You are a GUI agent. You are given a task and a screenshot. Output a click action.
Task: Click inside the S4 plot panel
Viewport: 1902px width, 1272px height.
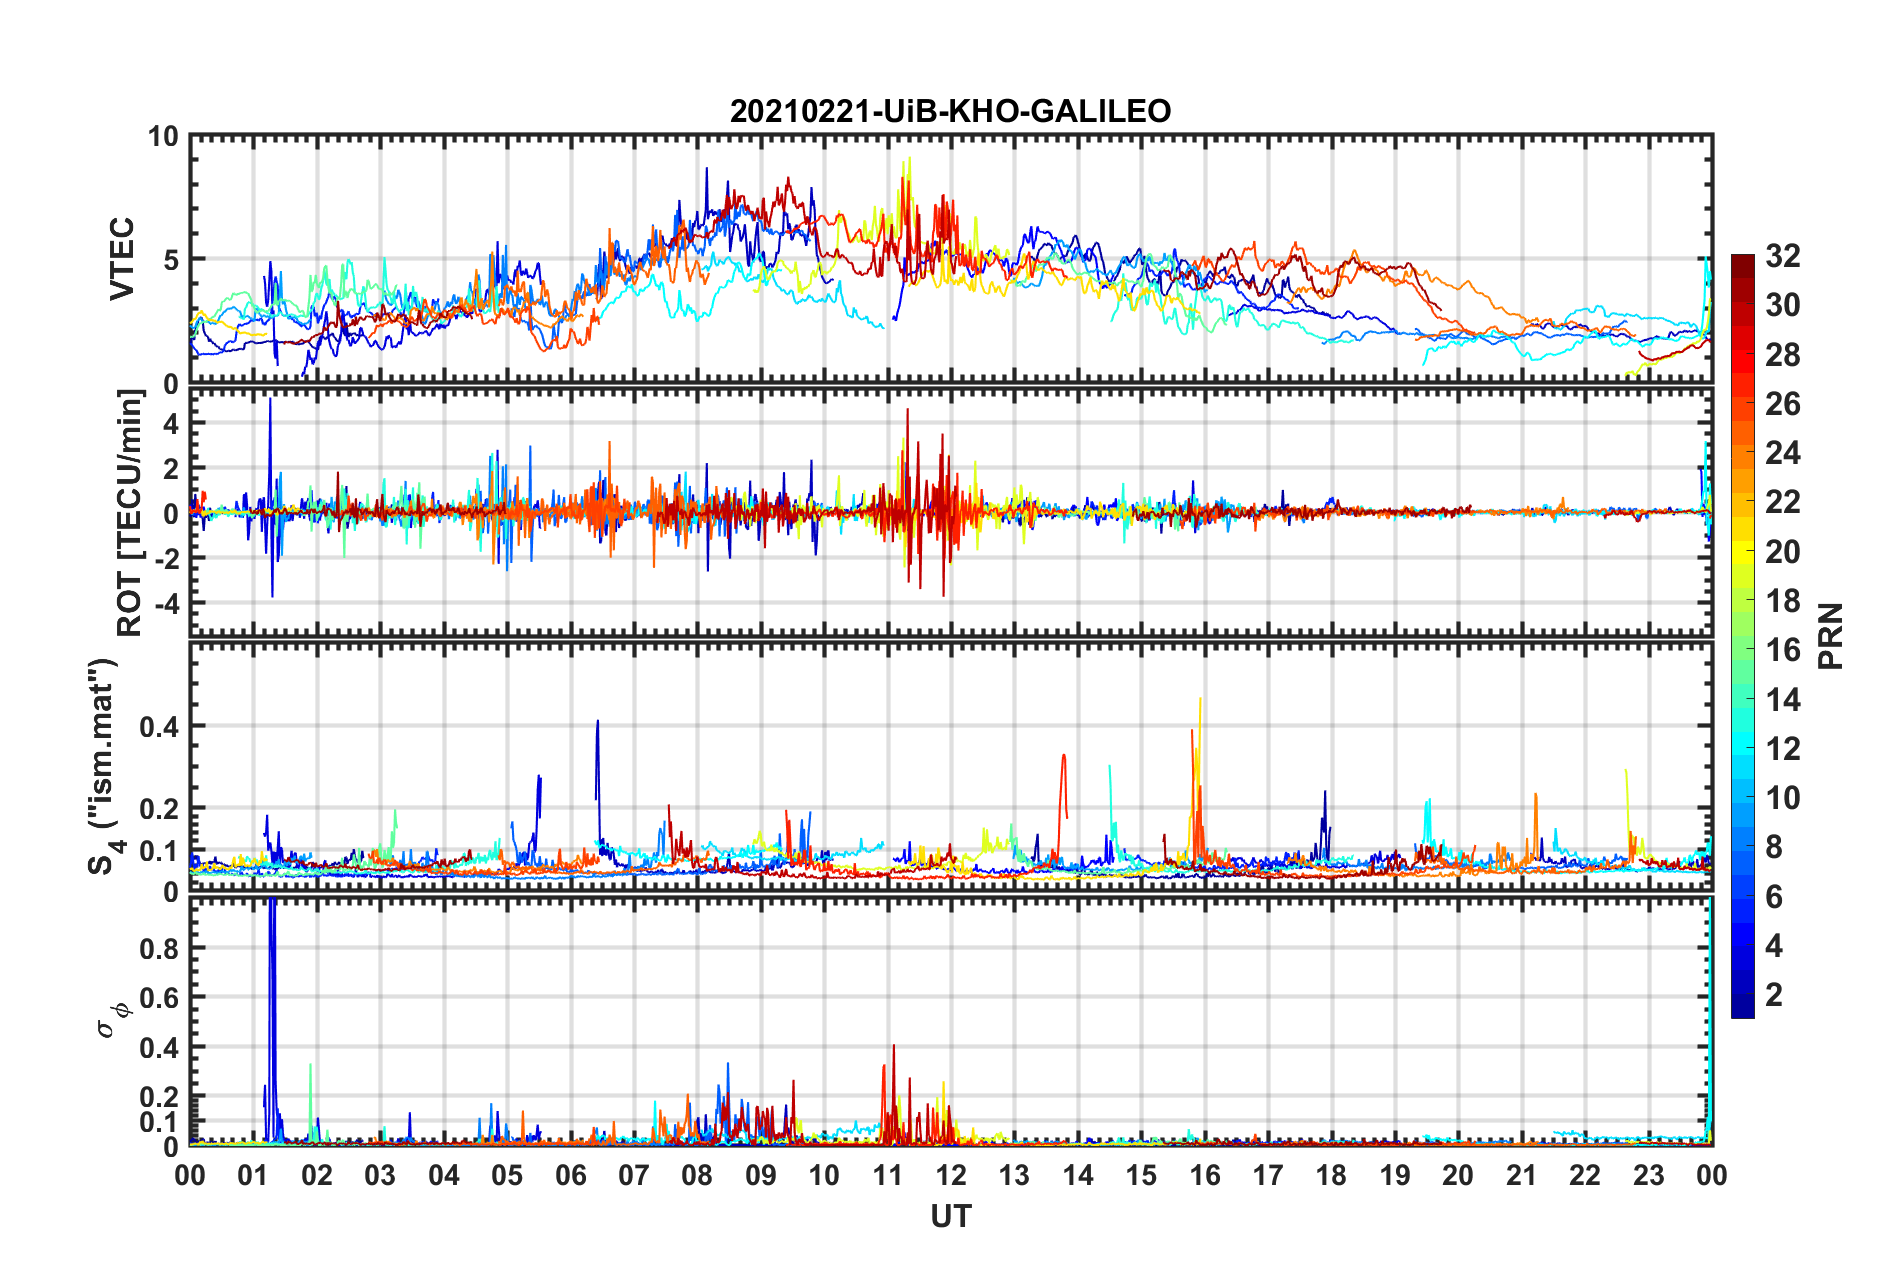(951, 766)
